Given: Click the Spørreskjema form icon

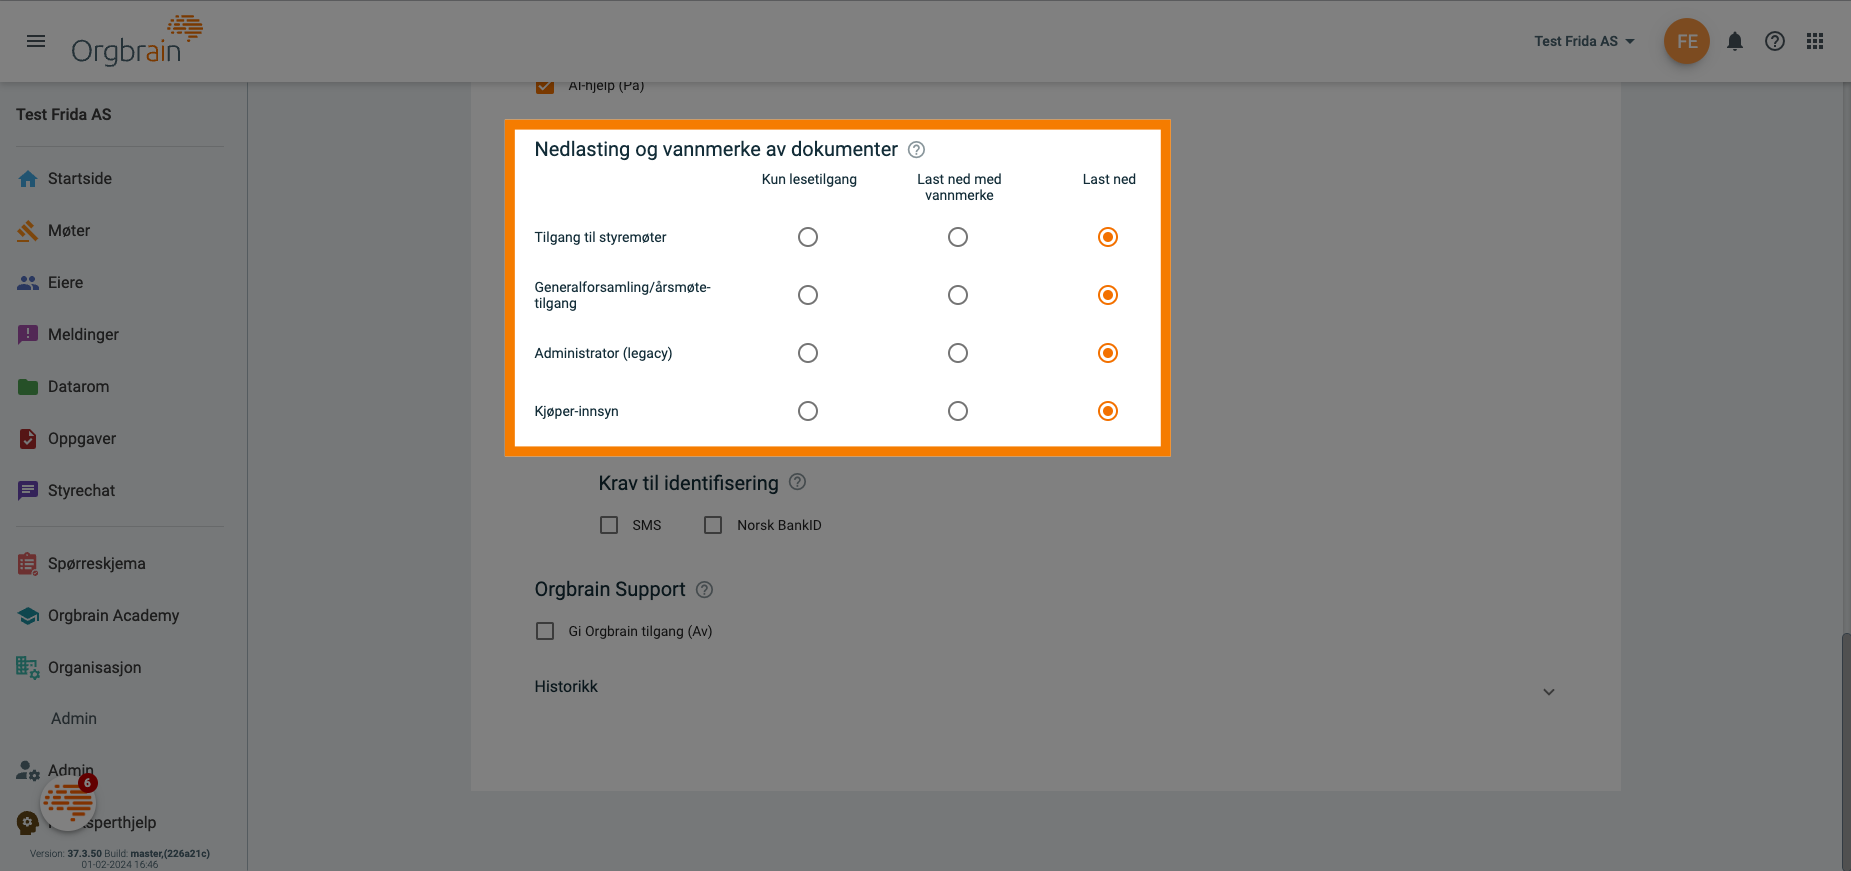Looking at the screenshot, I should pyautogui.click(x=28, y=564).
